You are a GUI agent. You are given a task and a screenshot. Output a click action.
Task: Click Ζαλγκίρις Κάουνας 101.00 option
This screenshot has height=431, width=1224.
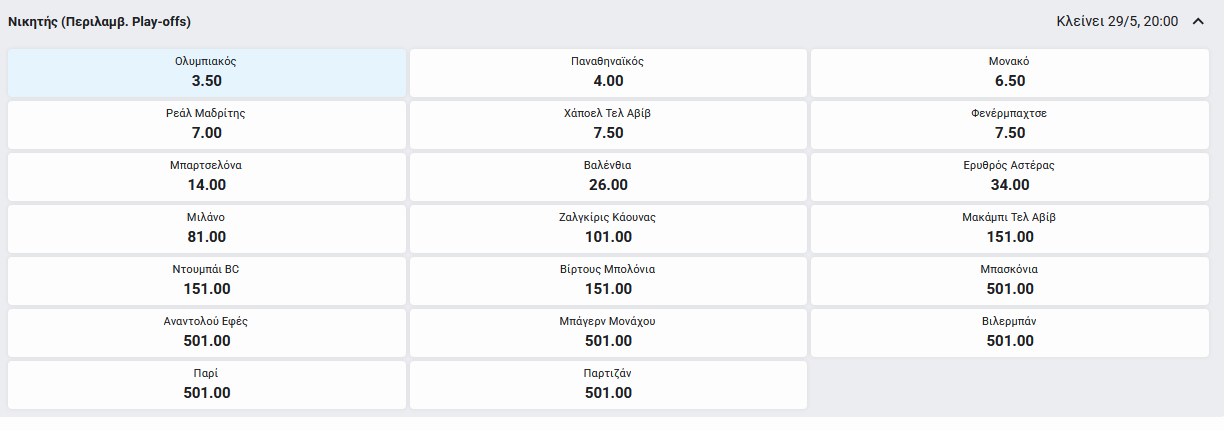608,228
